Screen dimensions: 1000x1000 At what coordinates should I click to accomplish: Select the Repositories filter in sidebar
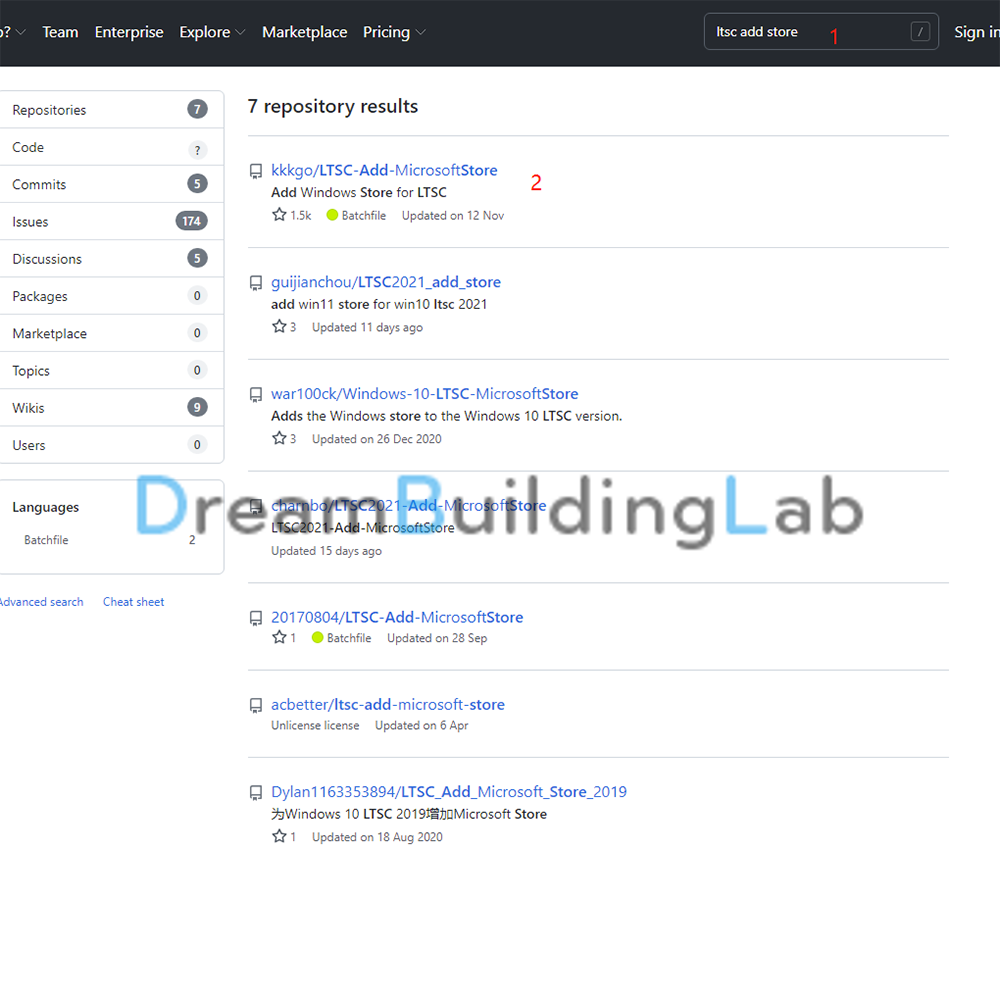pos(112,110)
